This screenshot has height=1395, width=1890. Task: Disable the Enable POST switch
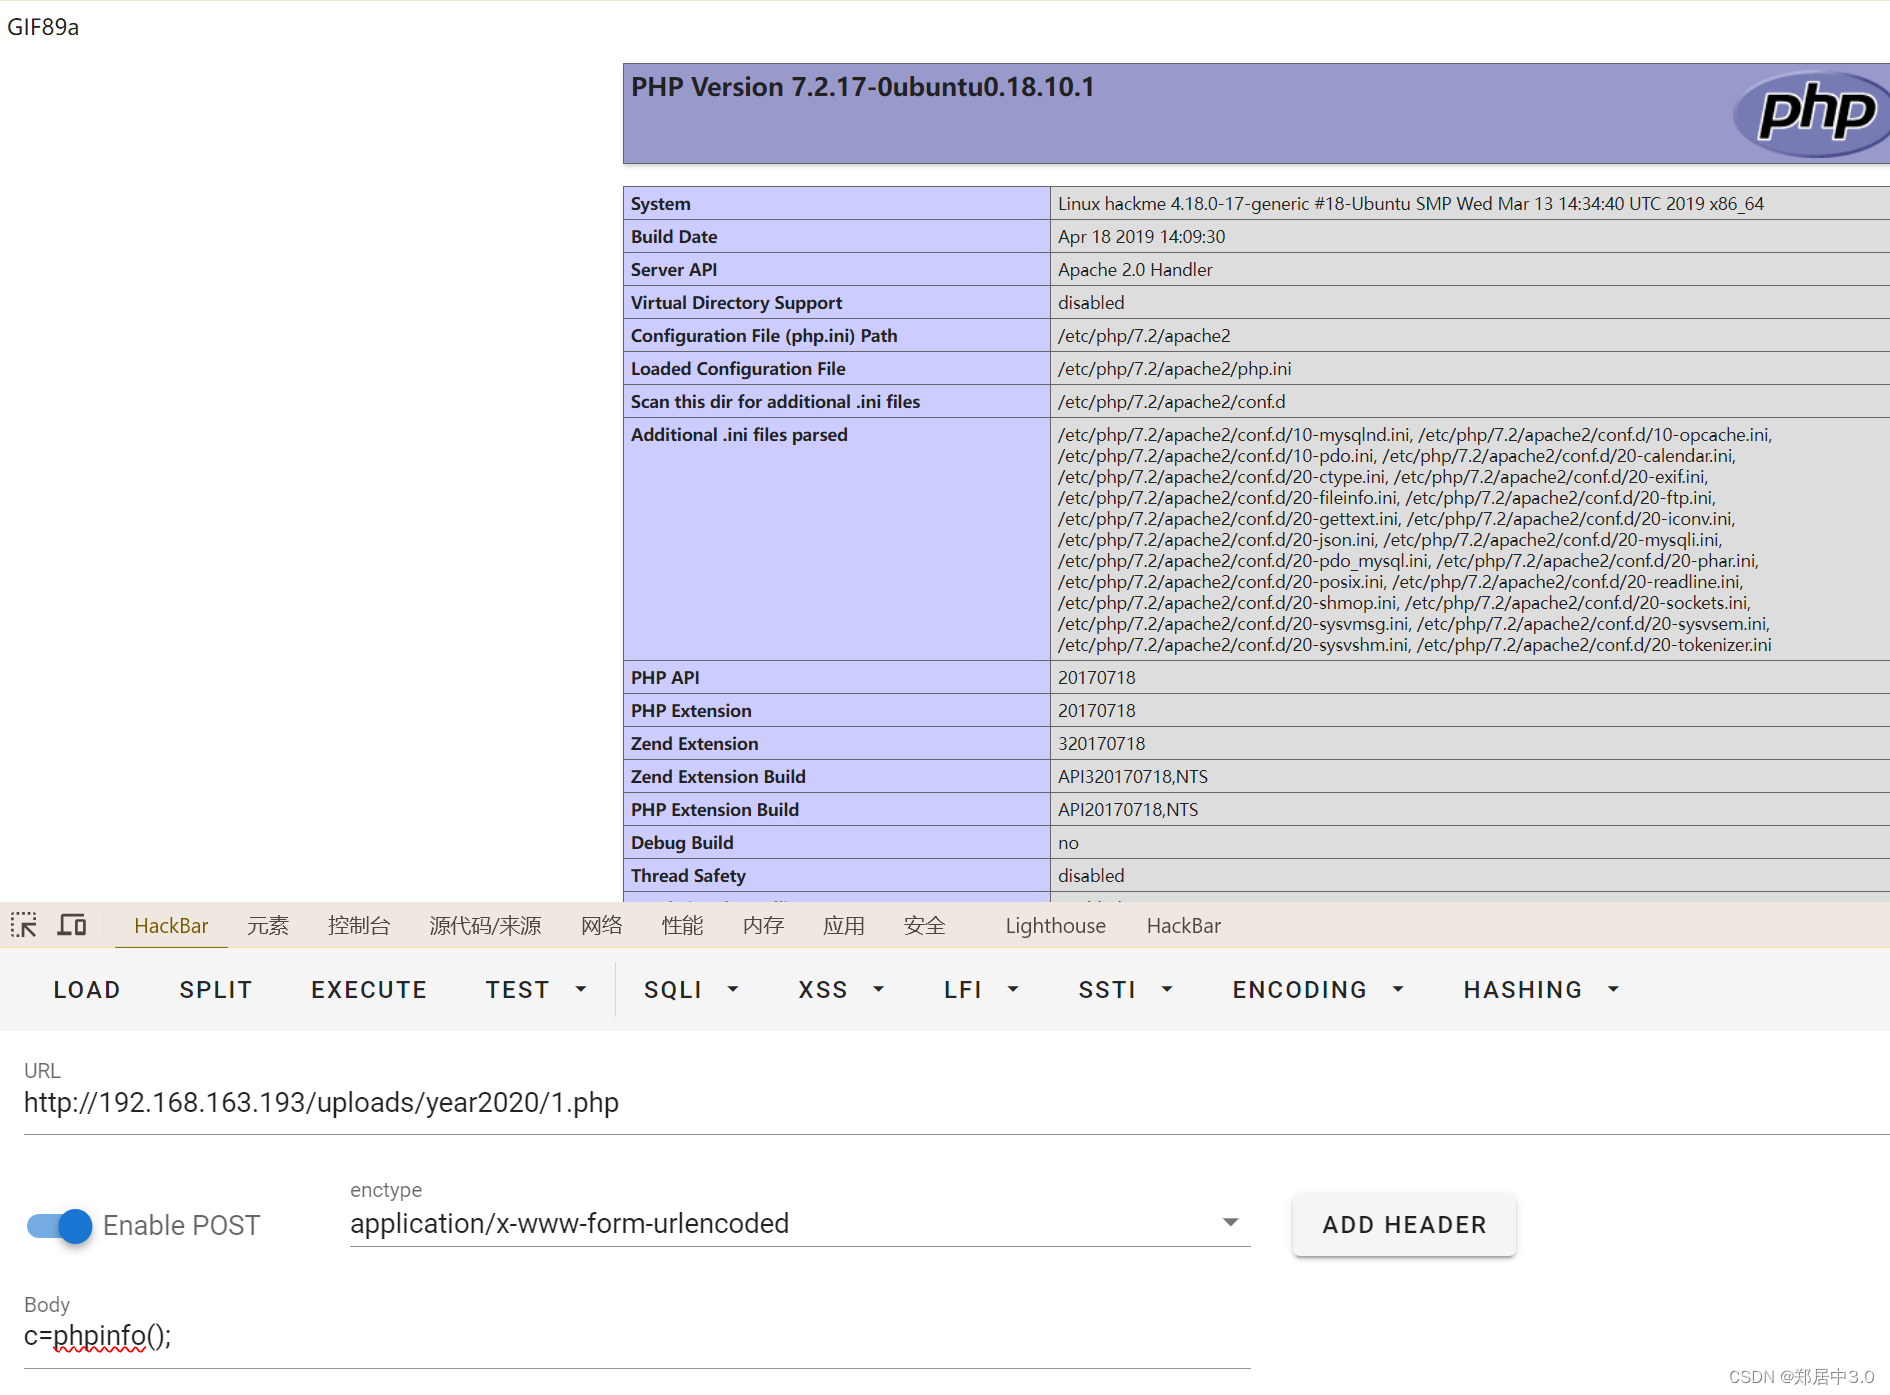pos(59,1225)
